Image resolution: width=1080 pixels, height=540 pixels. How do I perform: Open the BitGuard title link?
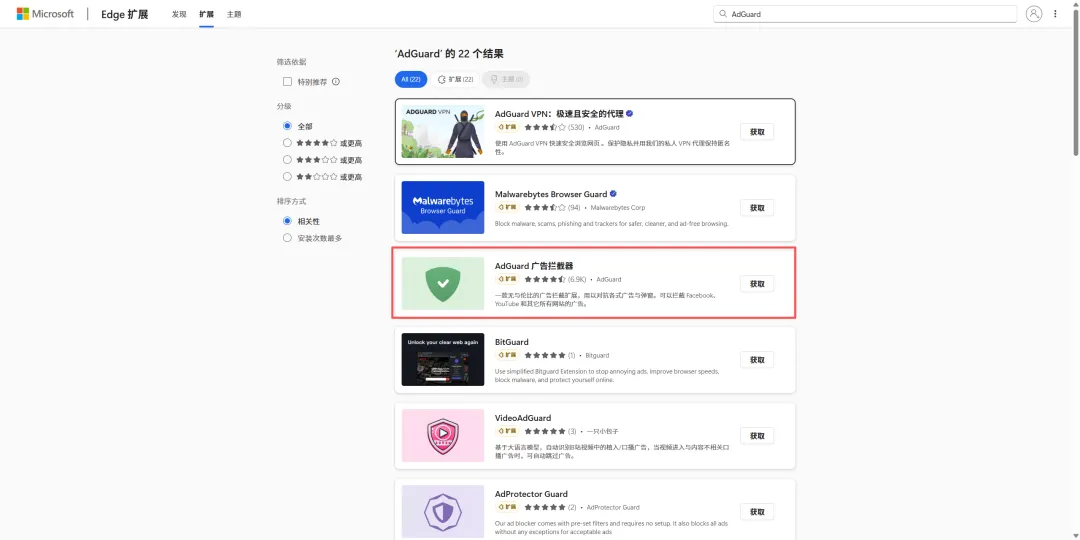(x=512, y=342)
